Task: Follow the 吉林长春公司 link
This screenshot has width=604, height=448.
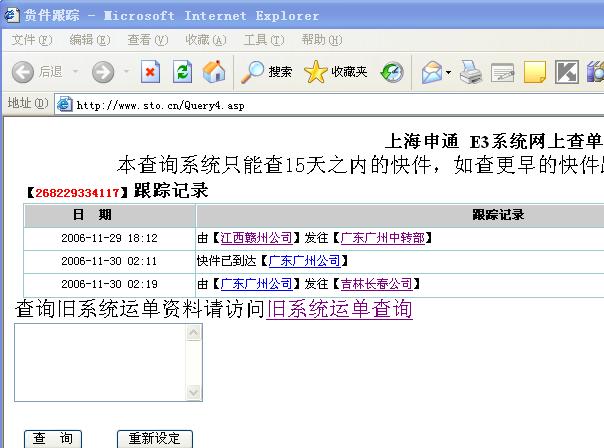Action: point(376,284)
